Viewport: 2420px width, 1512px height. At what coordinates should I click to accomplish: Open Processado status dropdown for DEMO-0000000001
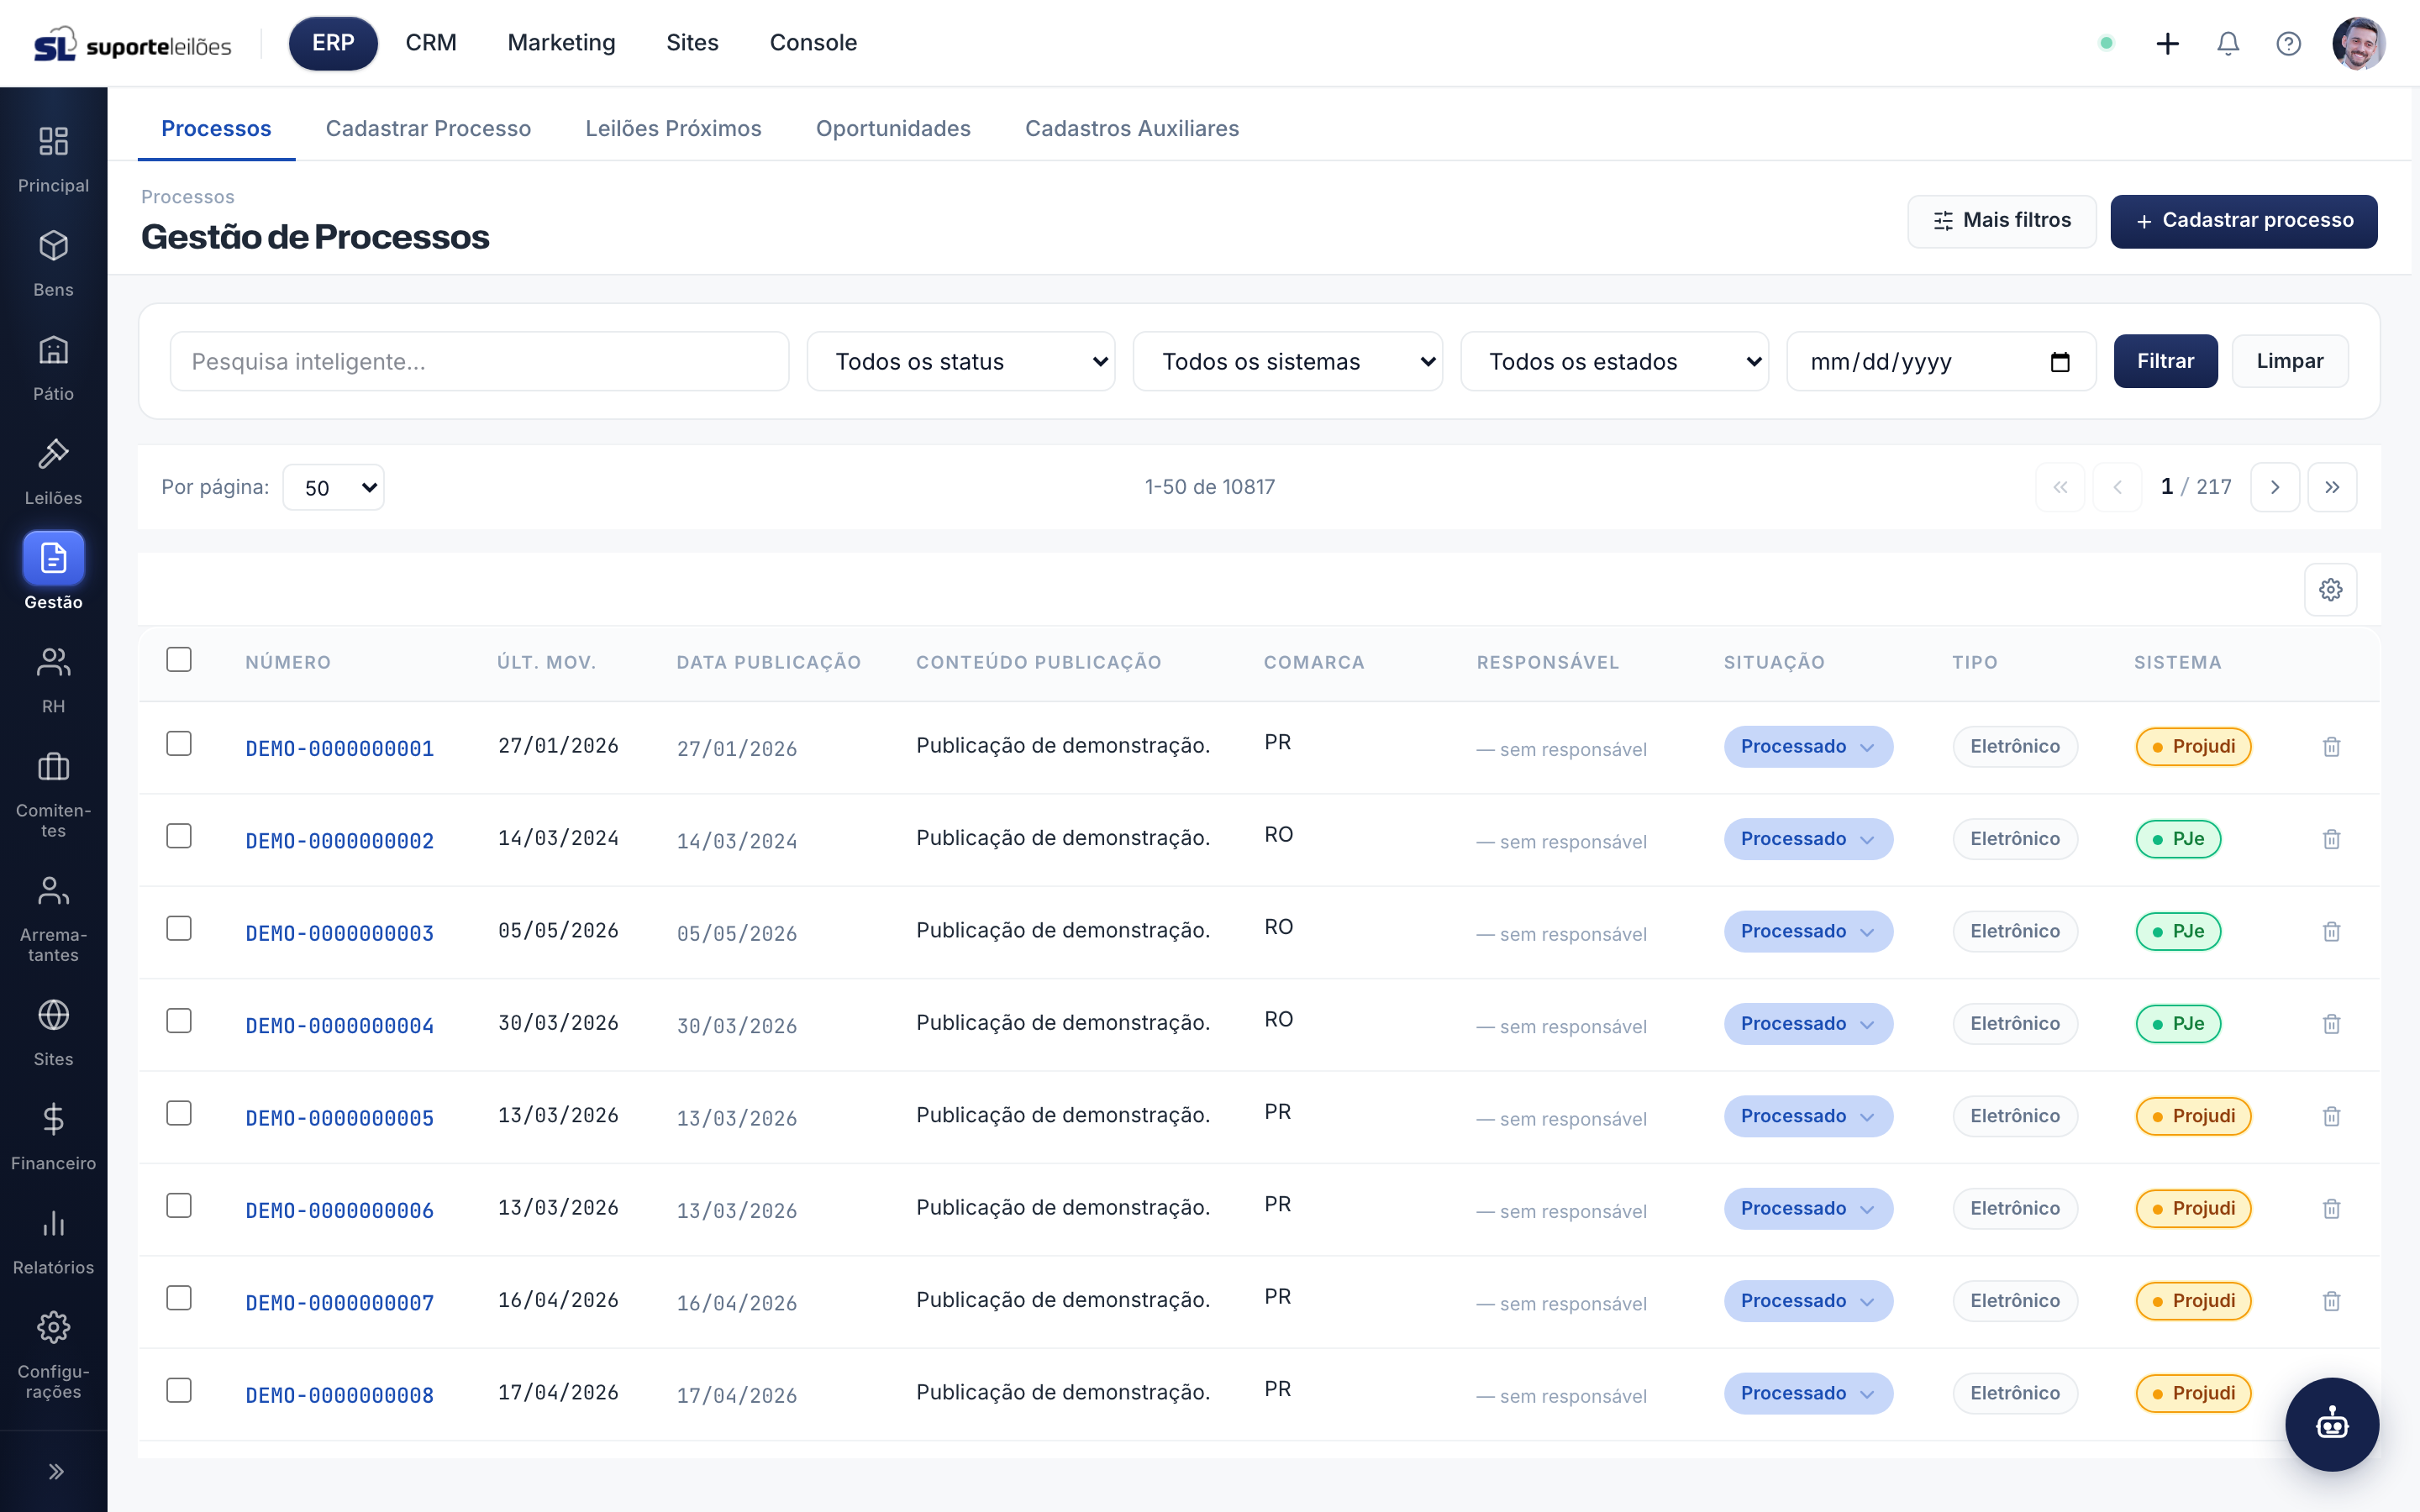click(x=1808, y=747)
